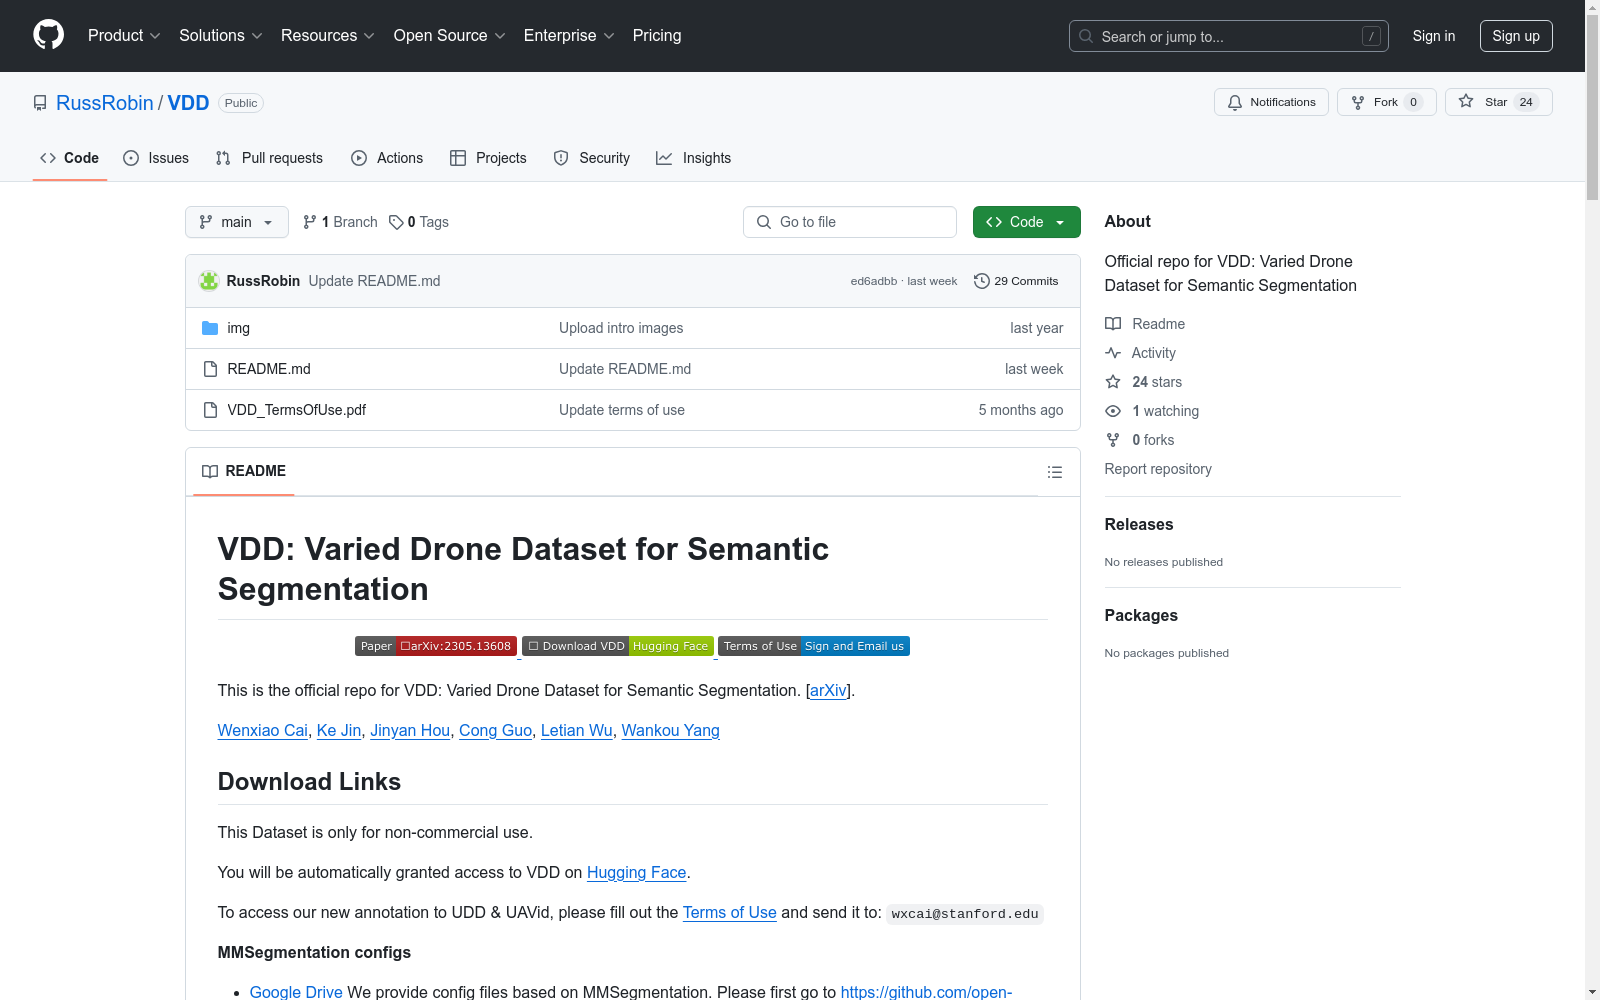Open the Enterprise dropdown
Image resolution: width=1600 pixels, height=1000 pixels.
point(569,36)
